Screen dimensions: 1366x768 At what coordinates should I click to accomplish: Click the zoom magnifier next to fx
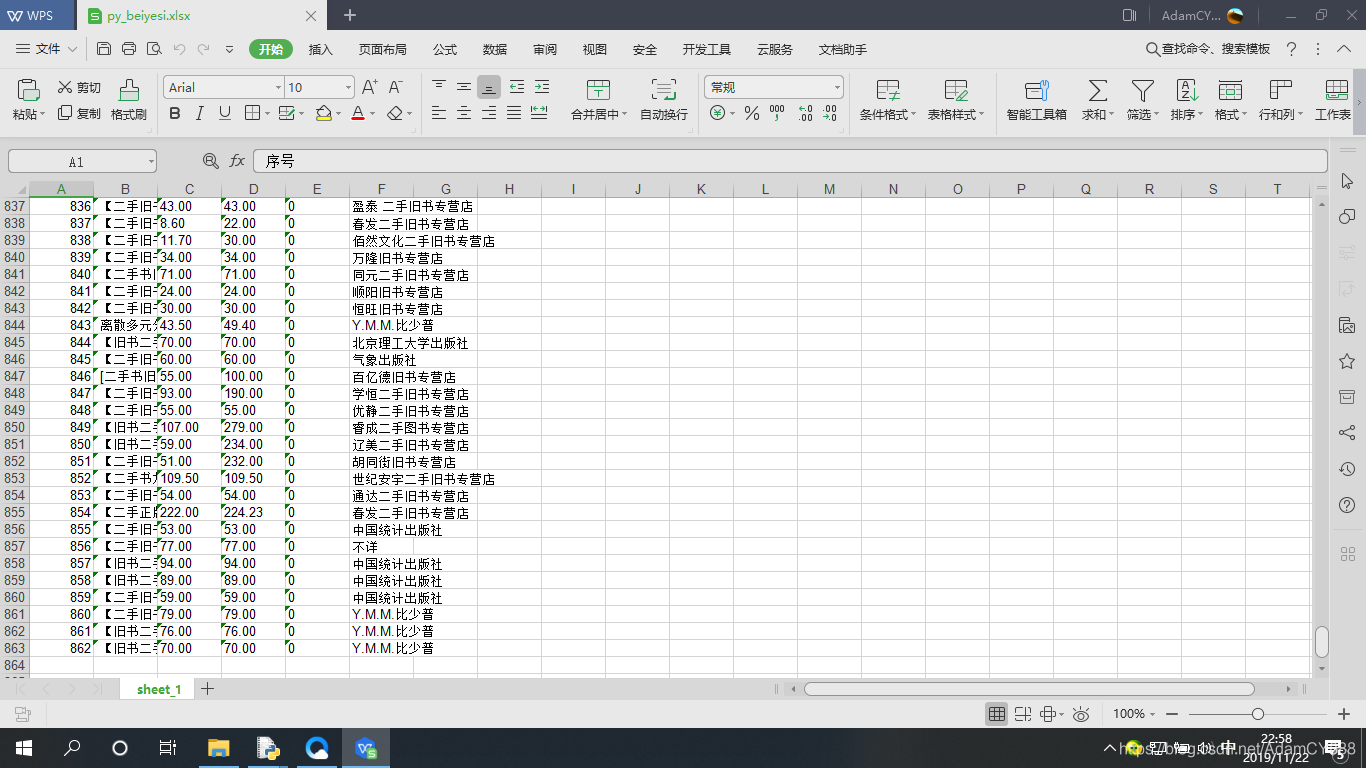[x=210, y=161]
